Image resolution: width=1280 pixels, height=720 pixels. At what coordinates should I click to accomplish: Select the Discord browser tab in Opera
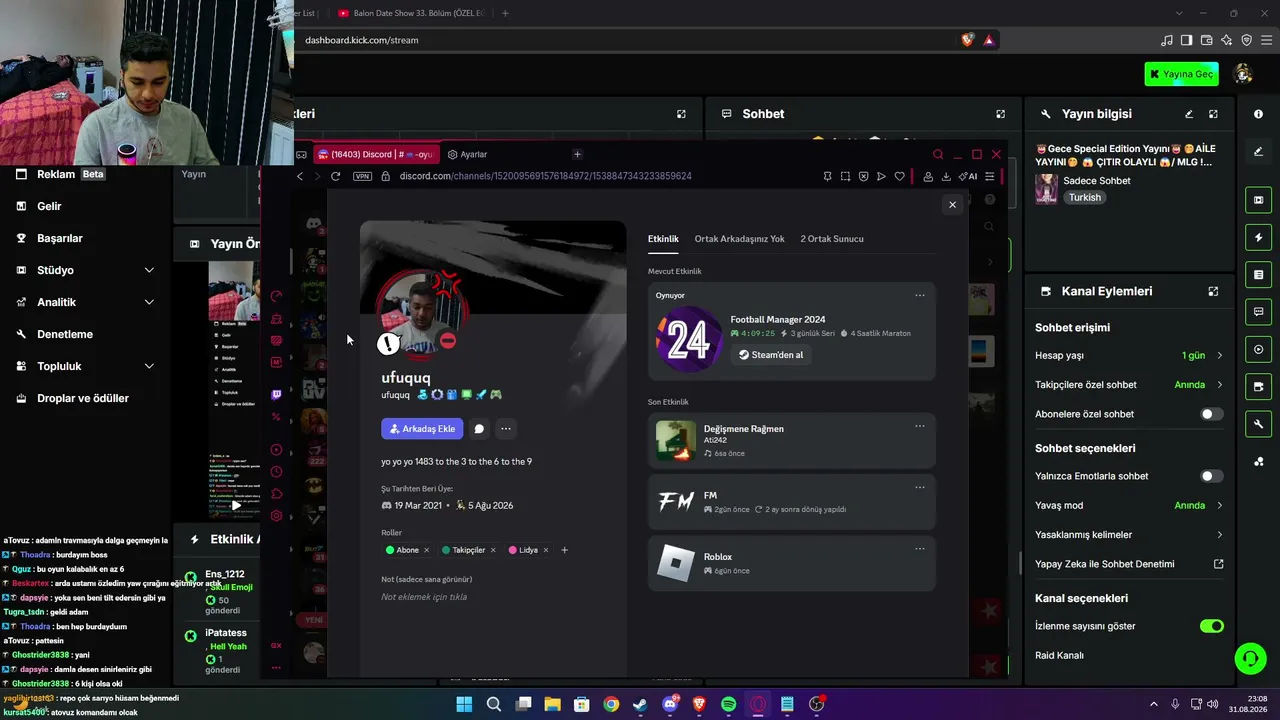(376, 154)
